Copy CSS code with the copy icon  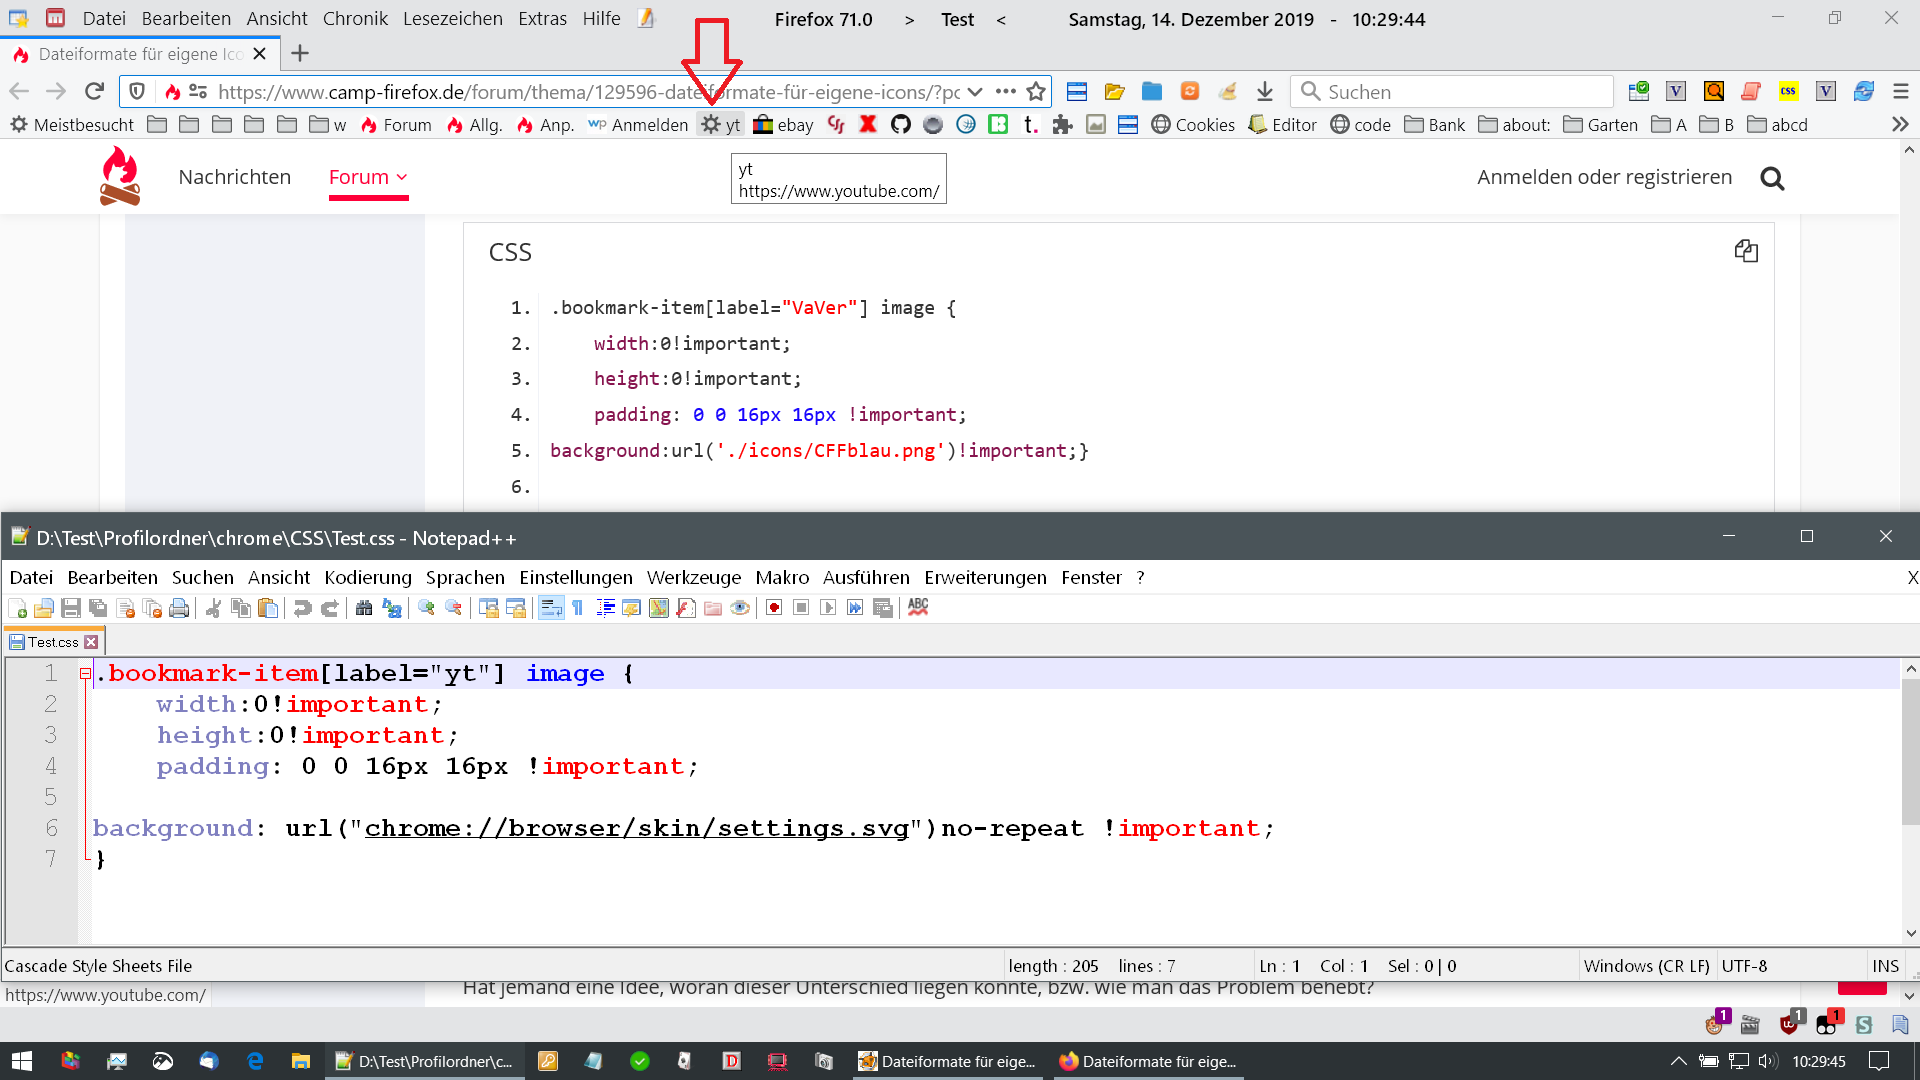(1746, 251)
